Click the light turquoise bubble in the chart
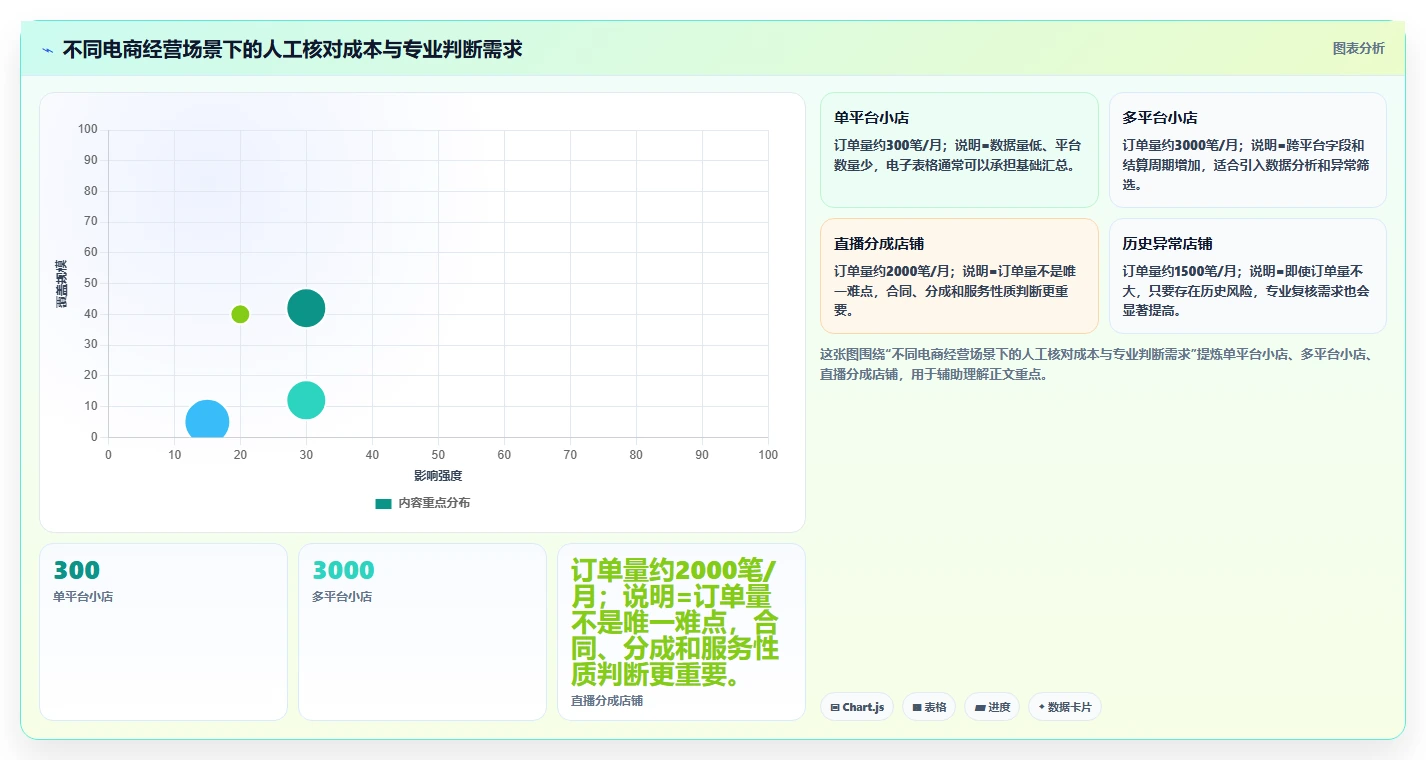This screenshot has width=1426, height=760. [306, 400]
